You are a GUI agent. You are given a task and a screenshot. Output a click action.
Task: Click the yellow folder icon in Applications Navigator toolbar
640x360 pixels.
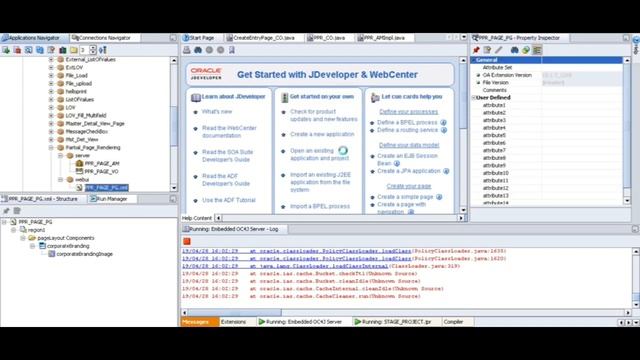[x=73, y=50]
